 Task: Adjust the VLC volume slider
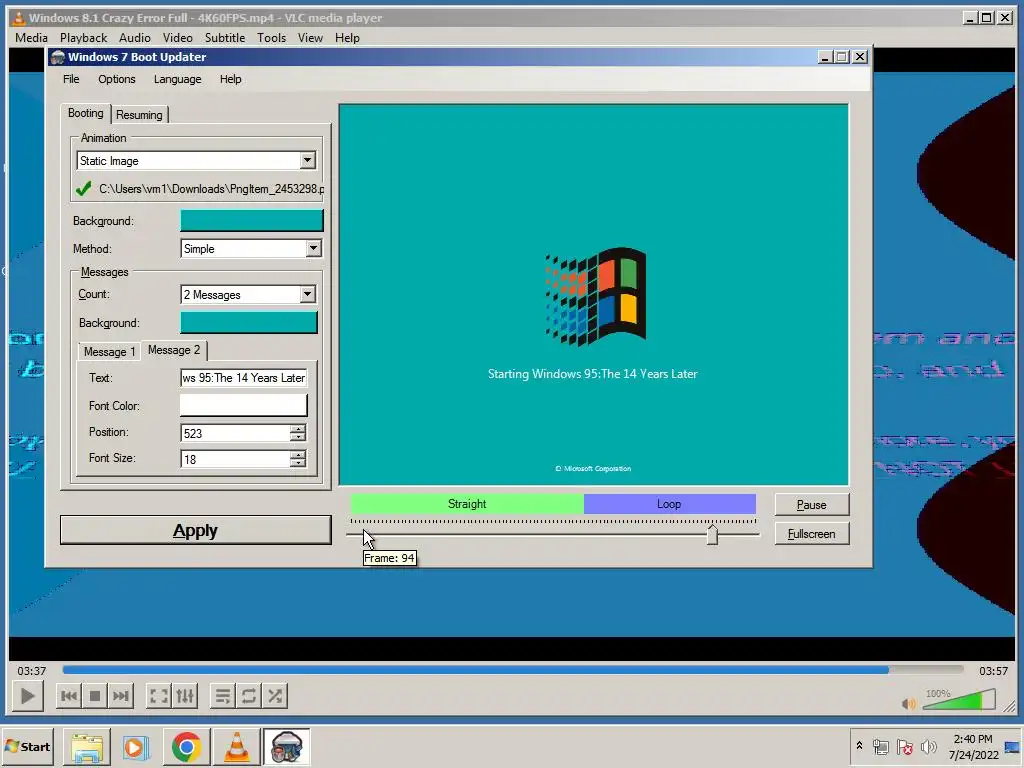[x=959, y=700]
